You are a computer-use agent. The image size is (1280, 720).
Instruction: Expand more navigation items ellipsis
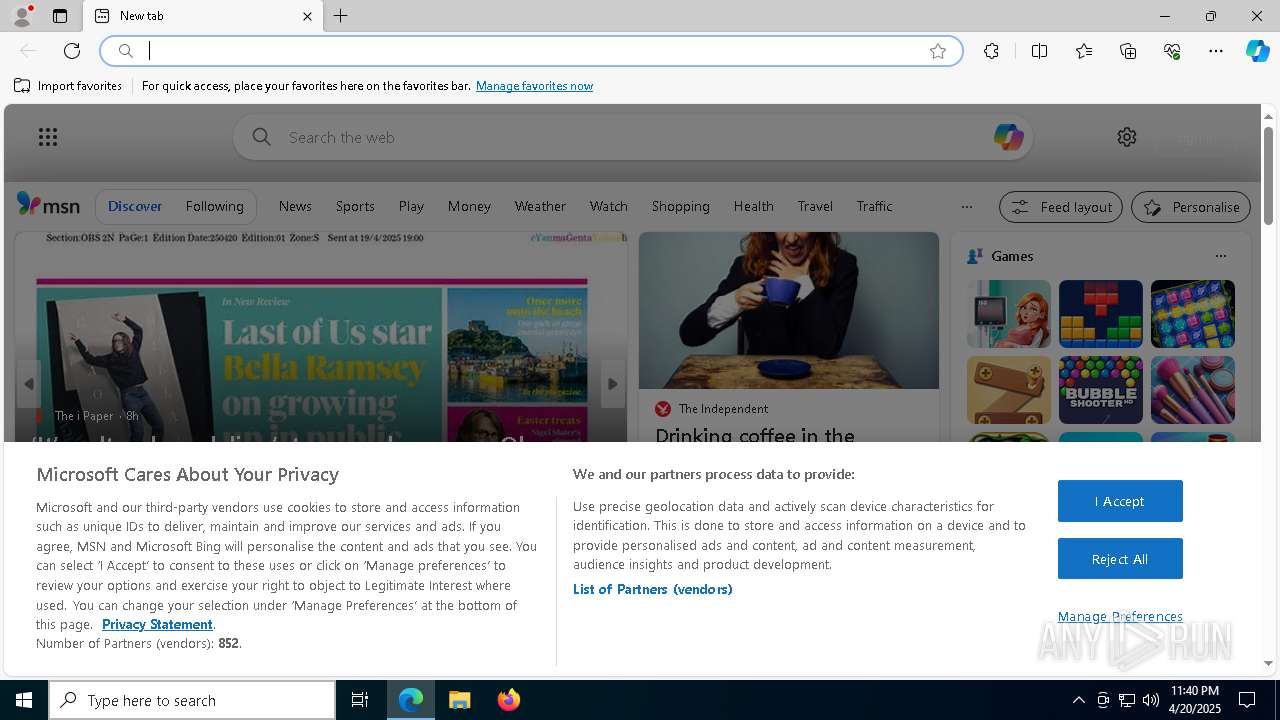tap(966, 207)
